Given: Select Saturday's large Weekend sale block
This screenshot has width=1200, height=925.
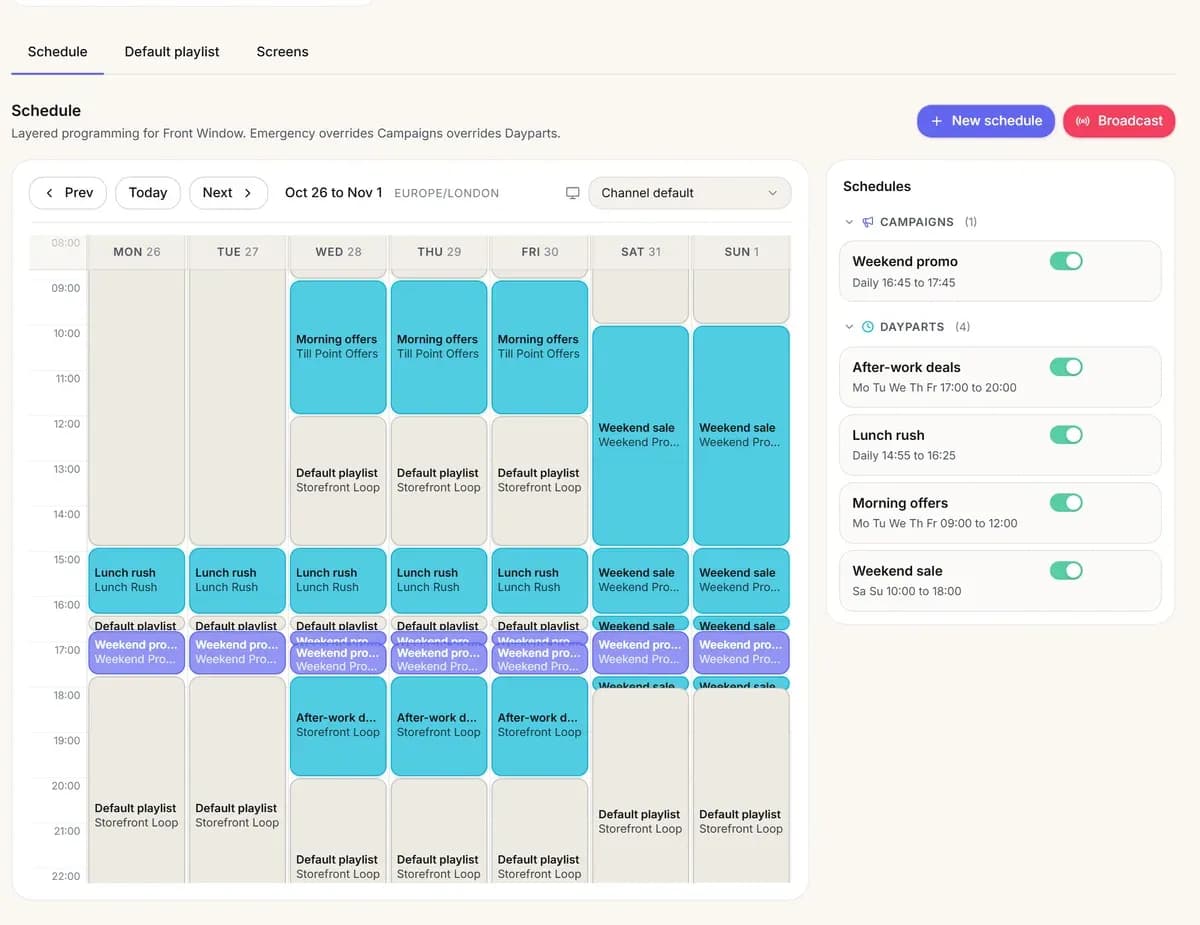Looking at the screenshot, I should pos(640,435).
